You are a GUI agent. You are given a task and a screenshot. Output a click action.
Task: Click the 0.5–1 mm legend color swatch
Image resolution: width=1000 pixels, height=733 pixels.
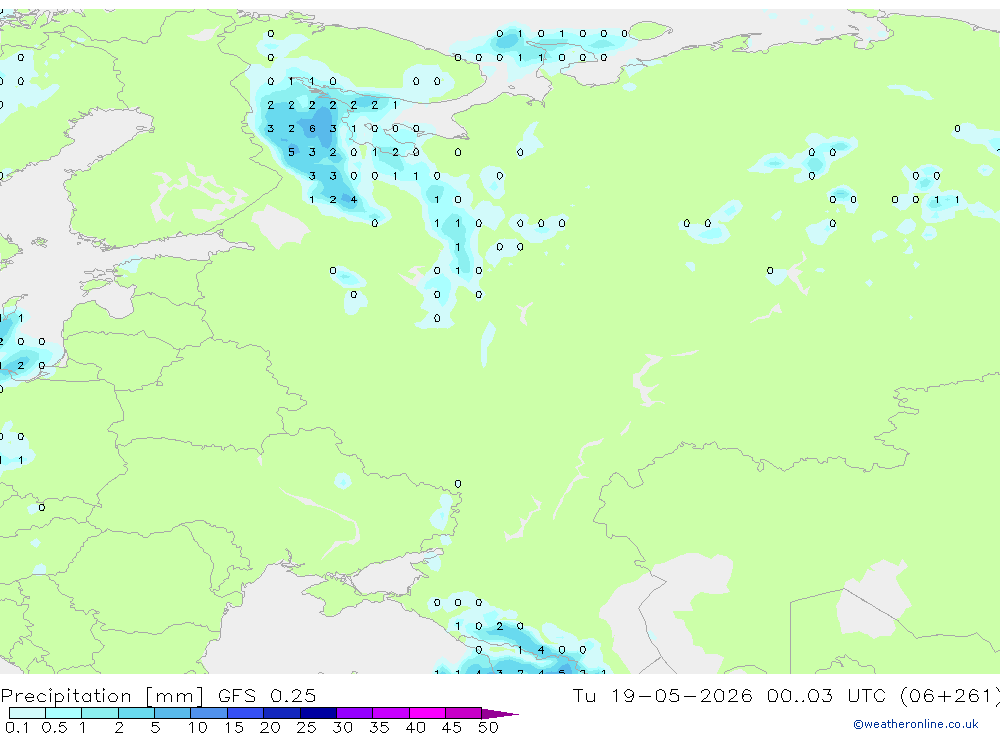[64, 713]
